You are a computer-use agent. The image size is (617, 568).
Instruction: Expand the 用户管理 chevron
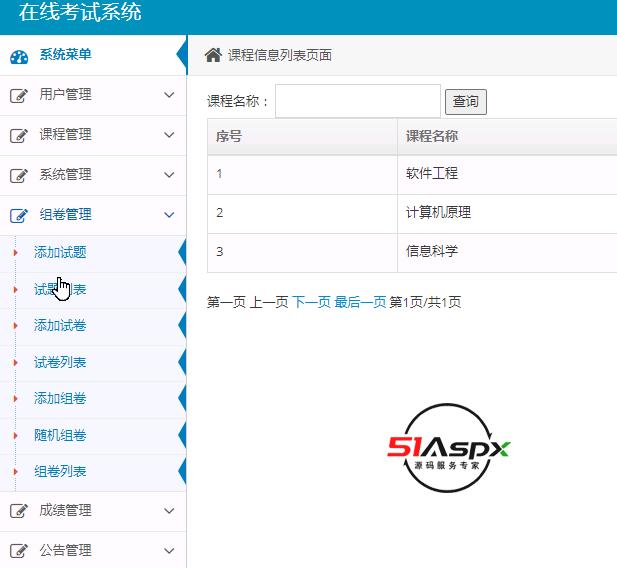click(x=169, y=95)
